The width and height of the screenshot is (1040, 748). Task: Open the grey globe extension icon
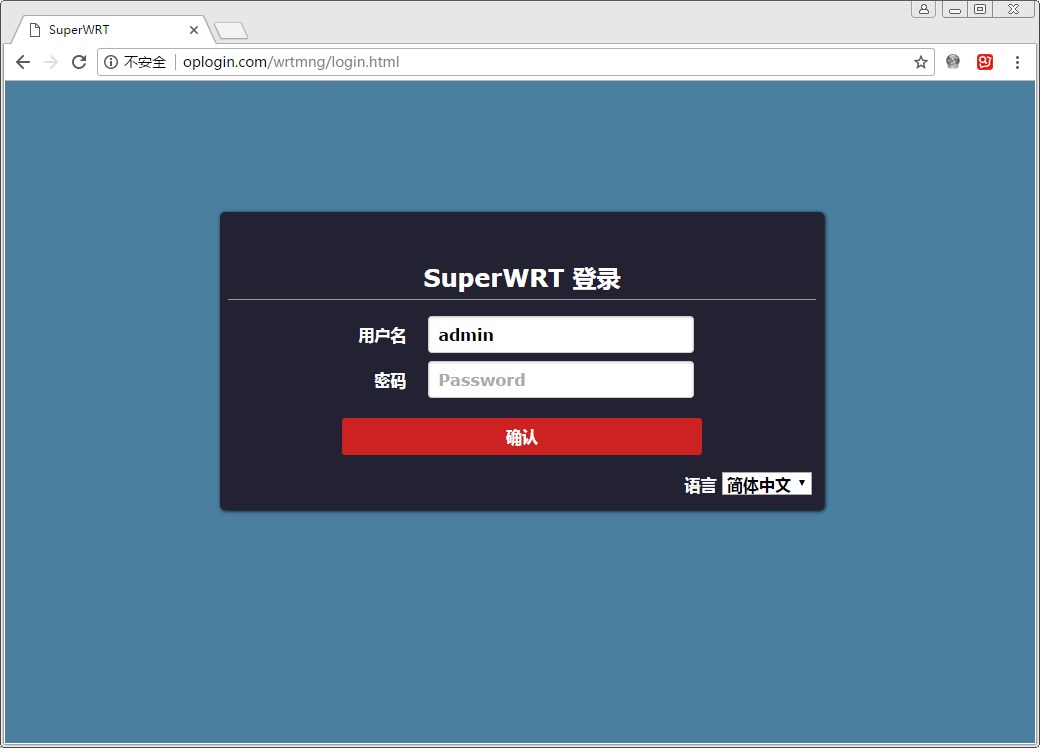point(953,62)
